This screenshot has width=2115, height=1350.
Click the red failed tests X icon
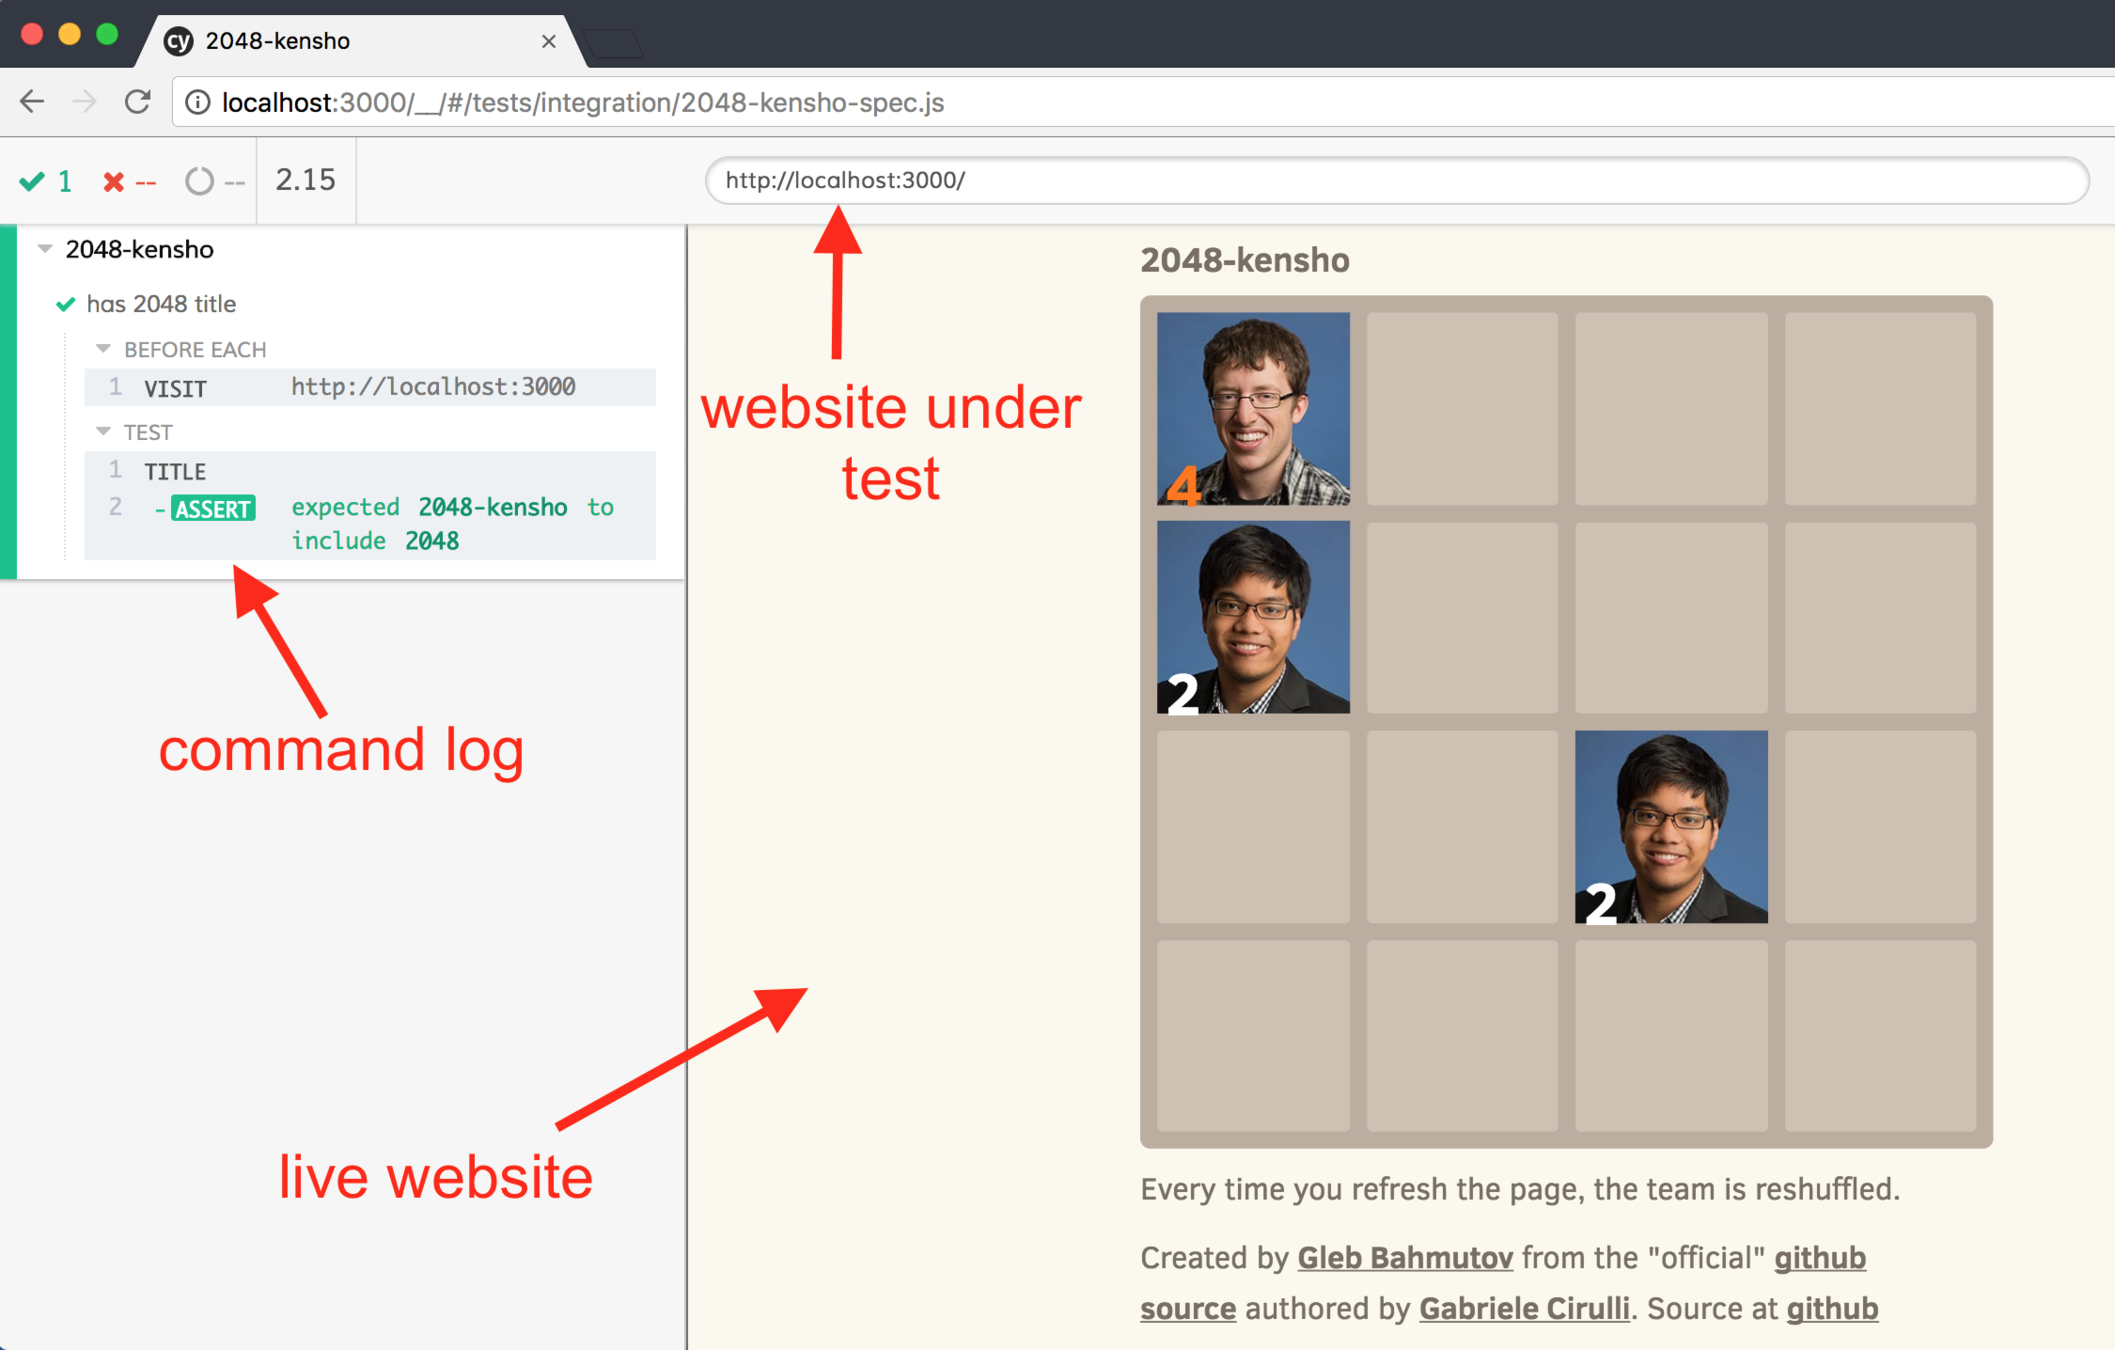tap(114, 181)
